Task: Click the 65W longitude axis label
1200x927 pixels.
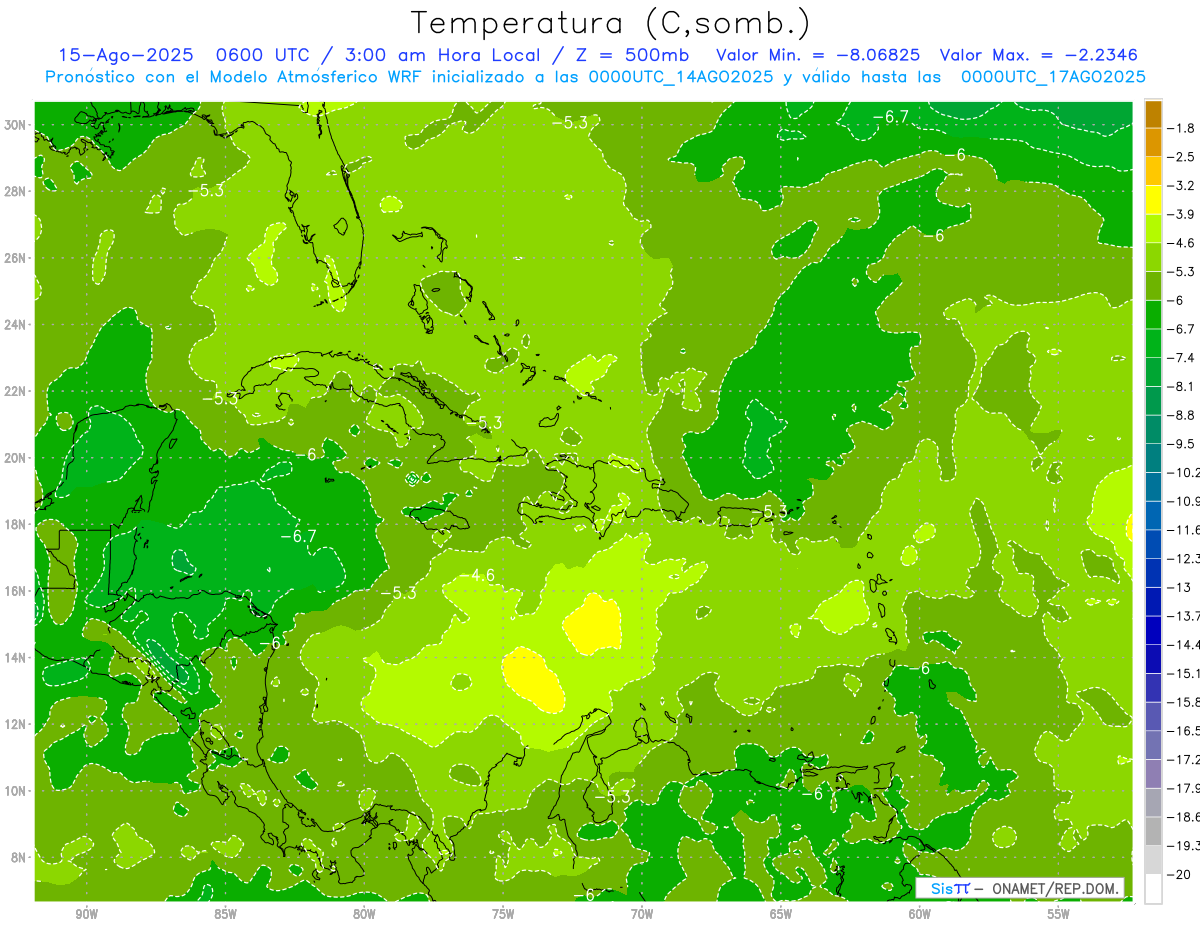Action: (x=781, y=914)
